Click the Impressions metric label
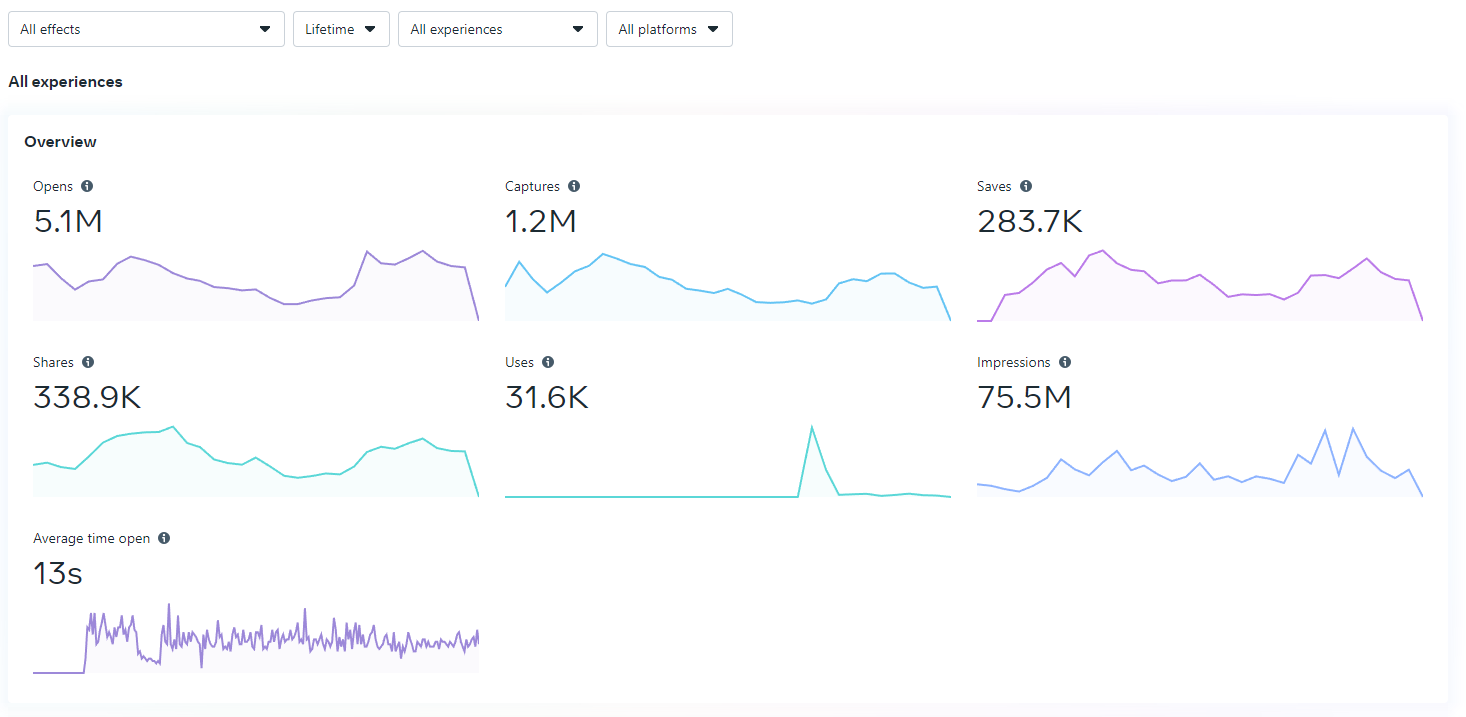 point(1014,362)
